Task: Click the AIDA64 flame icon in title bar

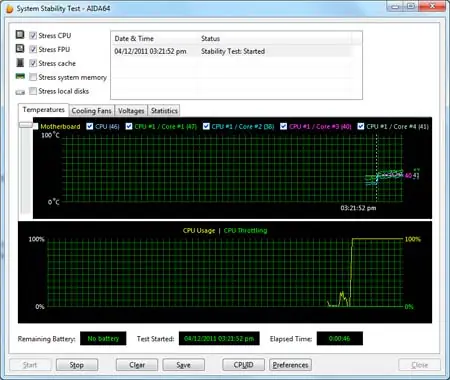Action: [9, 9]
